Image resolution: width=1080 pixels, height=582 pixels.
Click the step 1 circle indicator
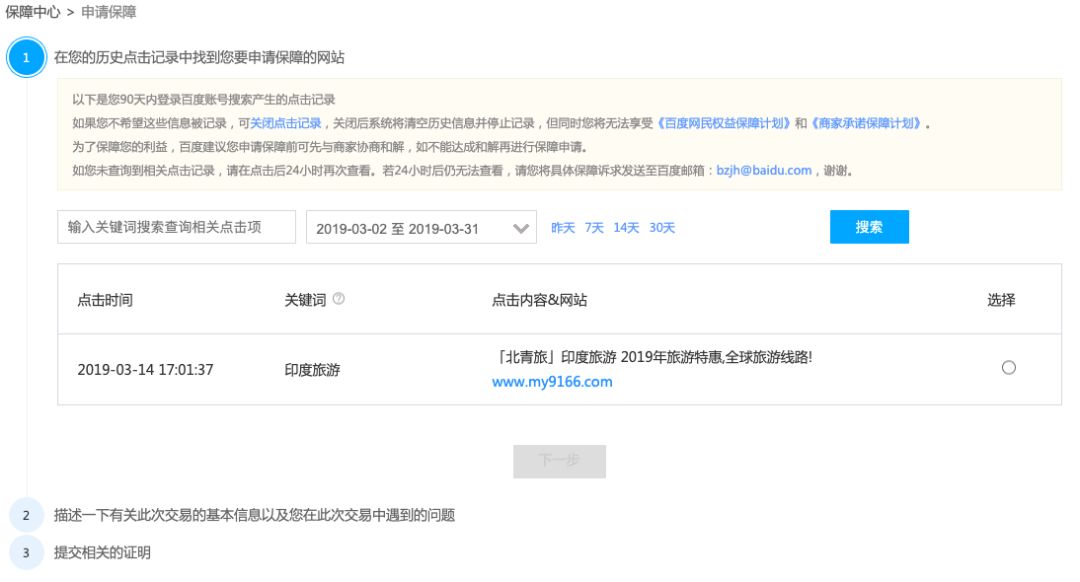click(x=26, y=58)
